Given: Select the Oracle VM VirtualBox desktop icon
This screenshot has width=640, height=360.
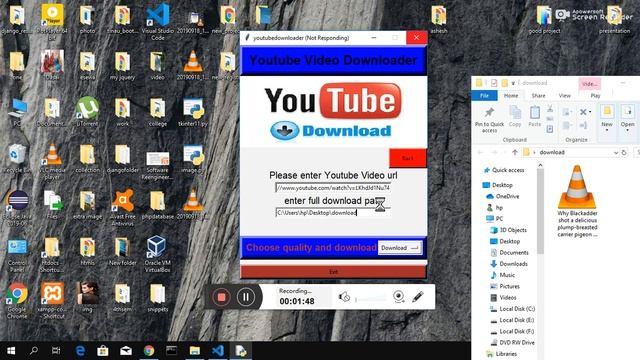Looking at the screenshot, I should coord(157,254).
